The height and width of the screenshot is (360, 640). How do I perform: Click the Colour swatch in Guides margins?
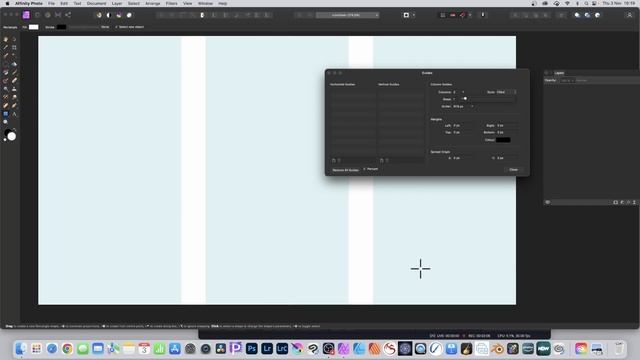(x=503, y=140)
